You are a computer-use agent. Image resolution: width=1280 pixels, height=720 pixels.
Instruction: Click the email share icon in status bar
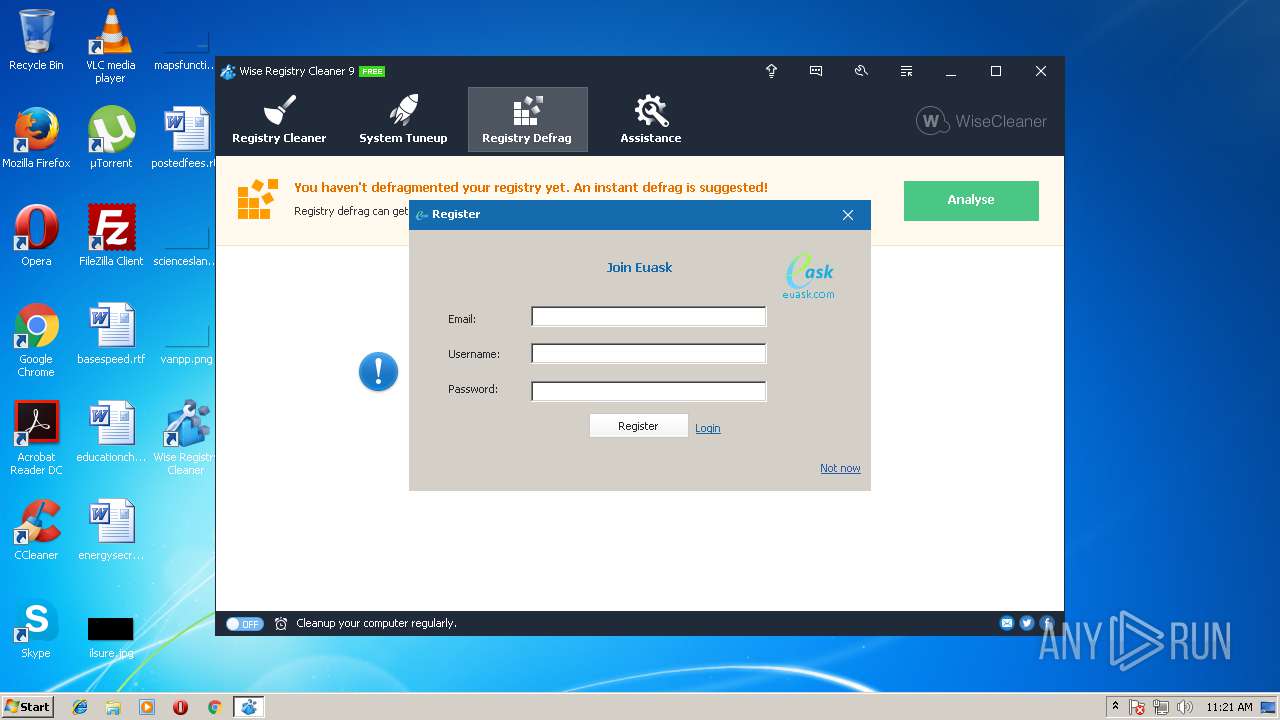(1007, 623)
